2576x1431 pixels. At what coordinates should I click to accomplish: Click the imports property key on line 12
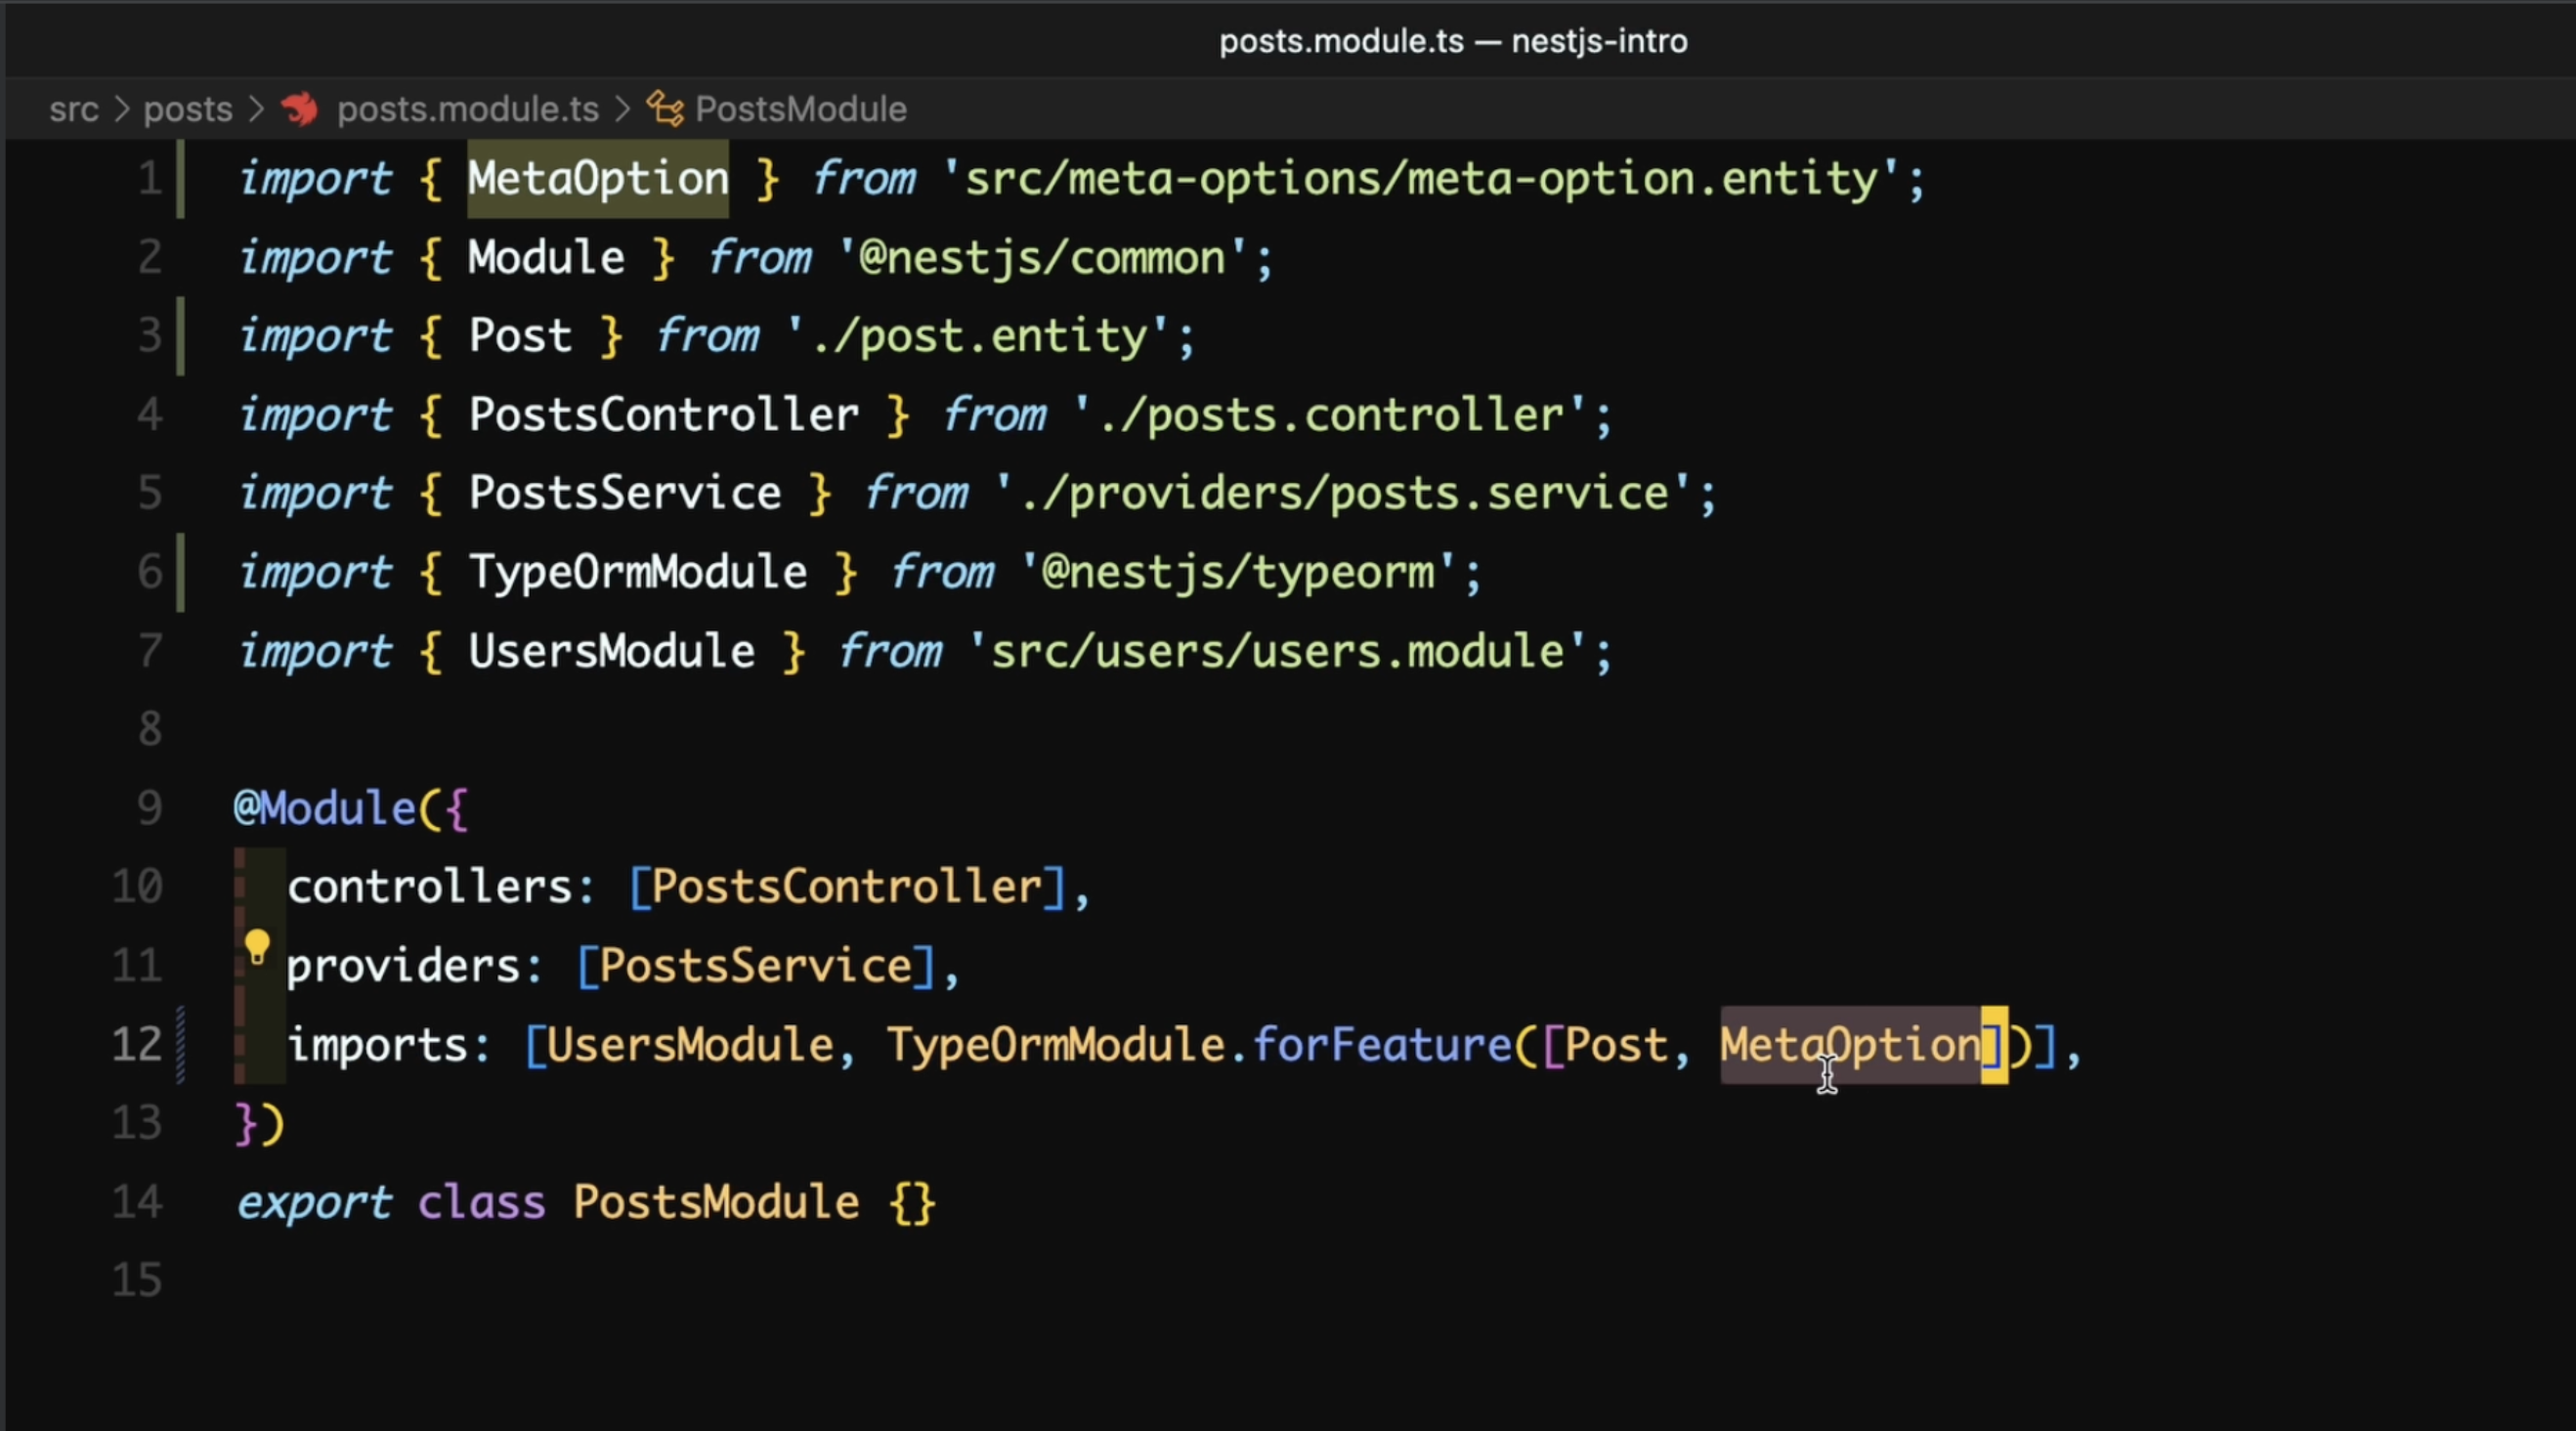click(377, 1045)
